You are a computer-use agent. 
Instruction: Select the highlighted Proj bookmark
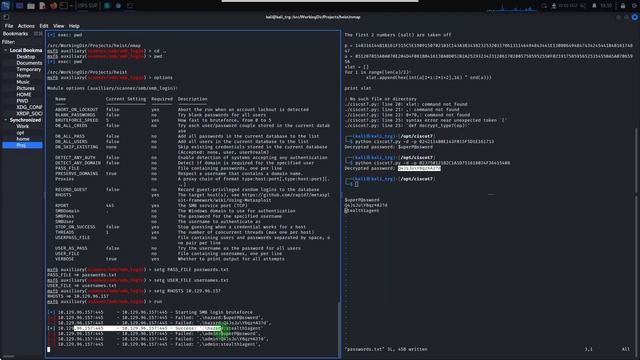[22, 145]
